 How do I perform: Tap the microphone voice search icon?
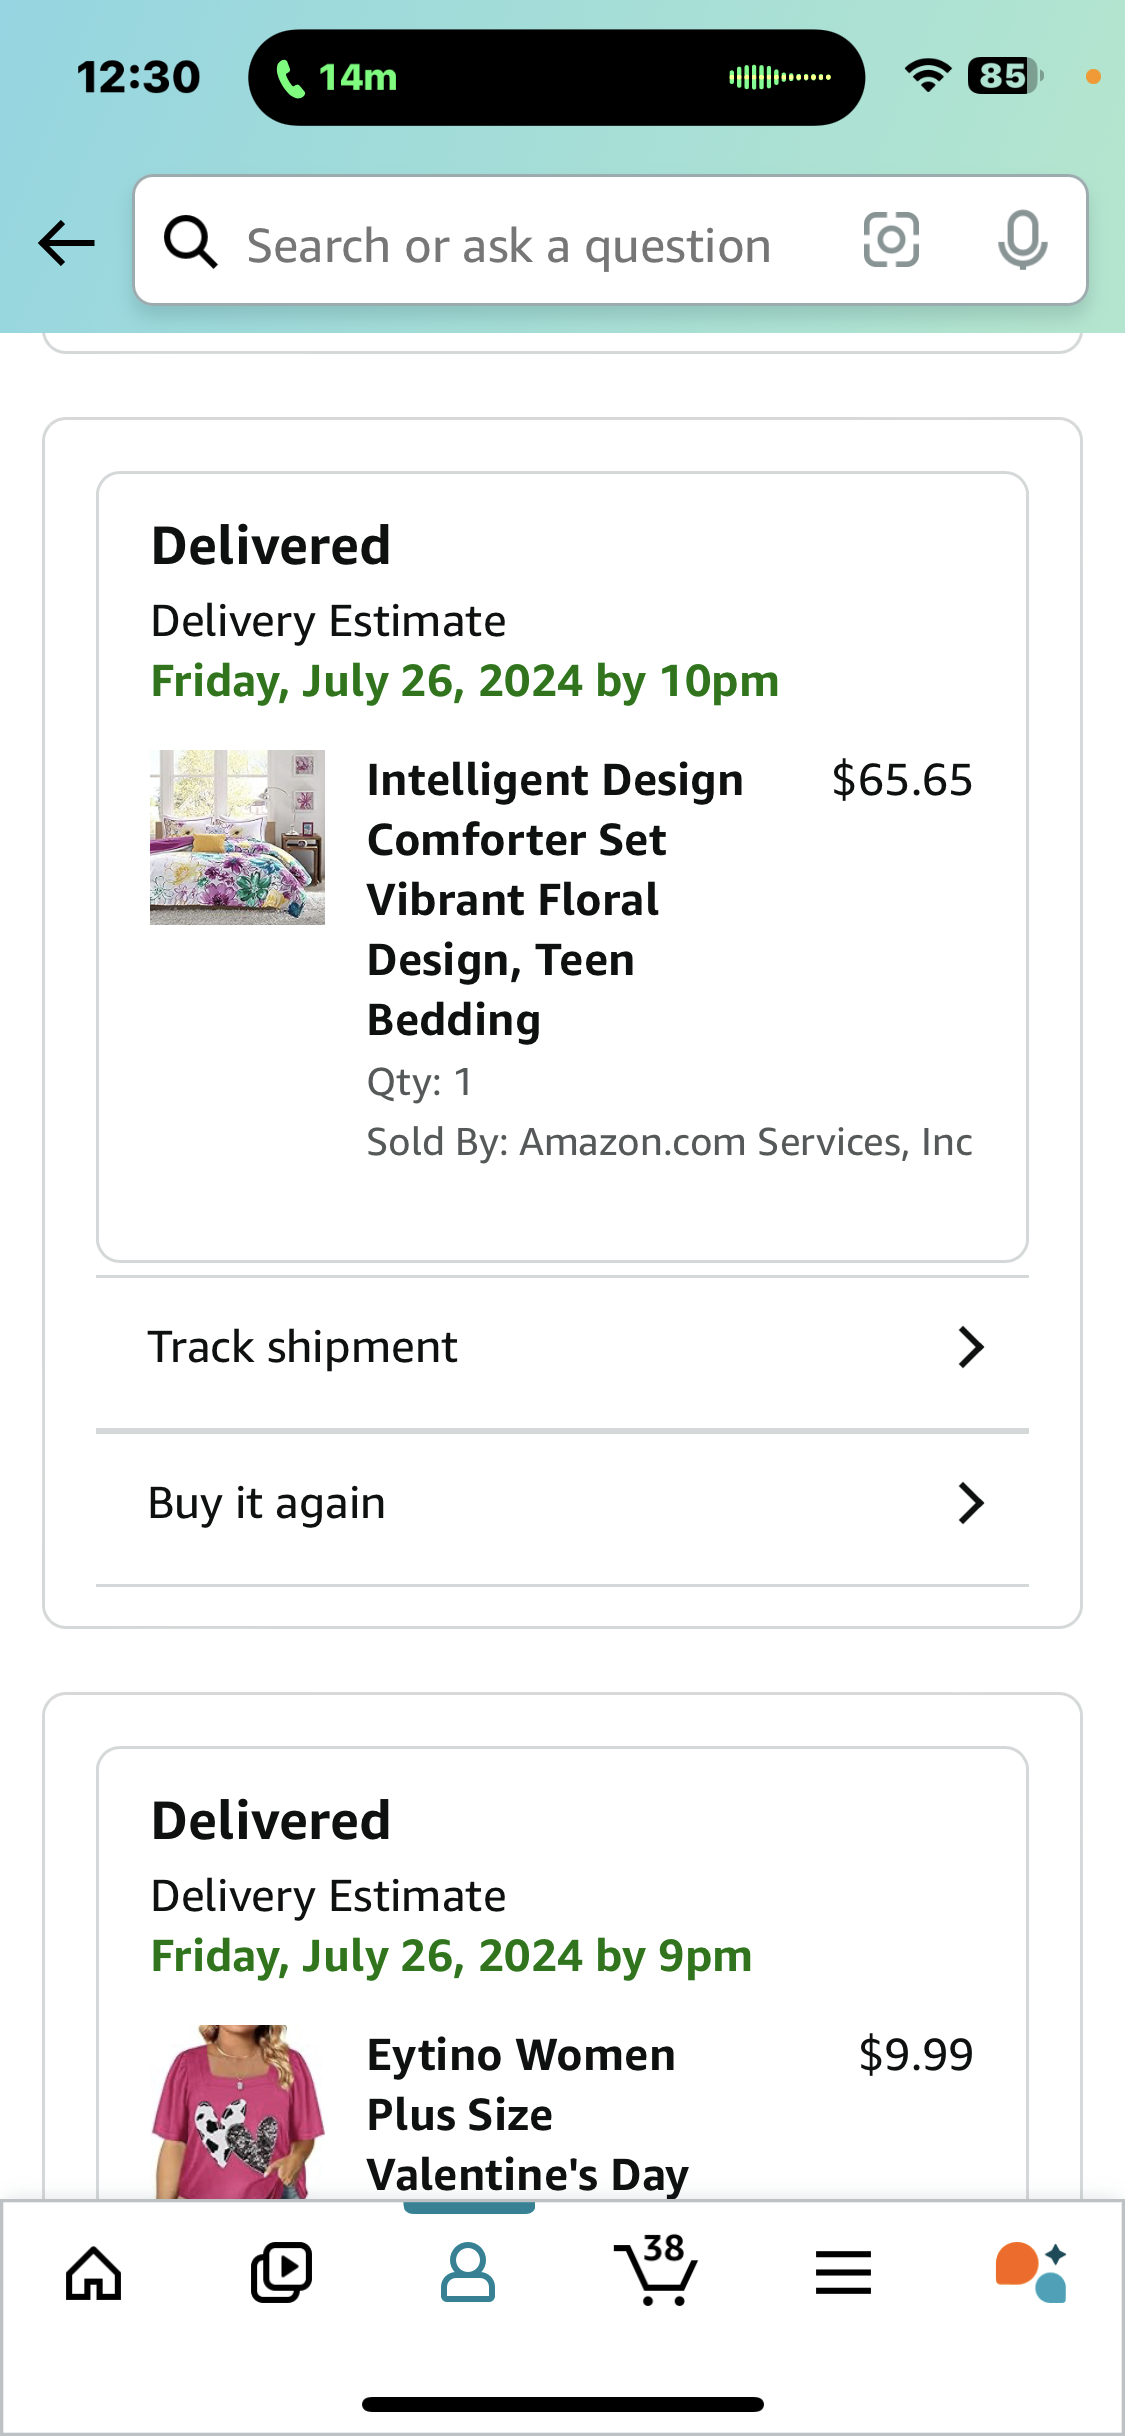pyautogui.click(x=1022, y=240)
